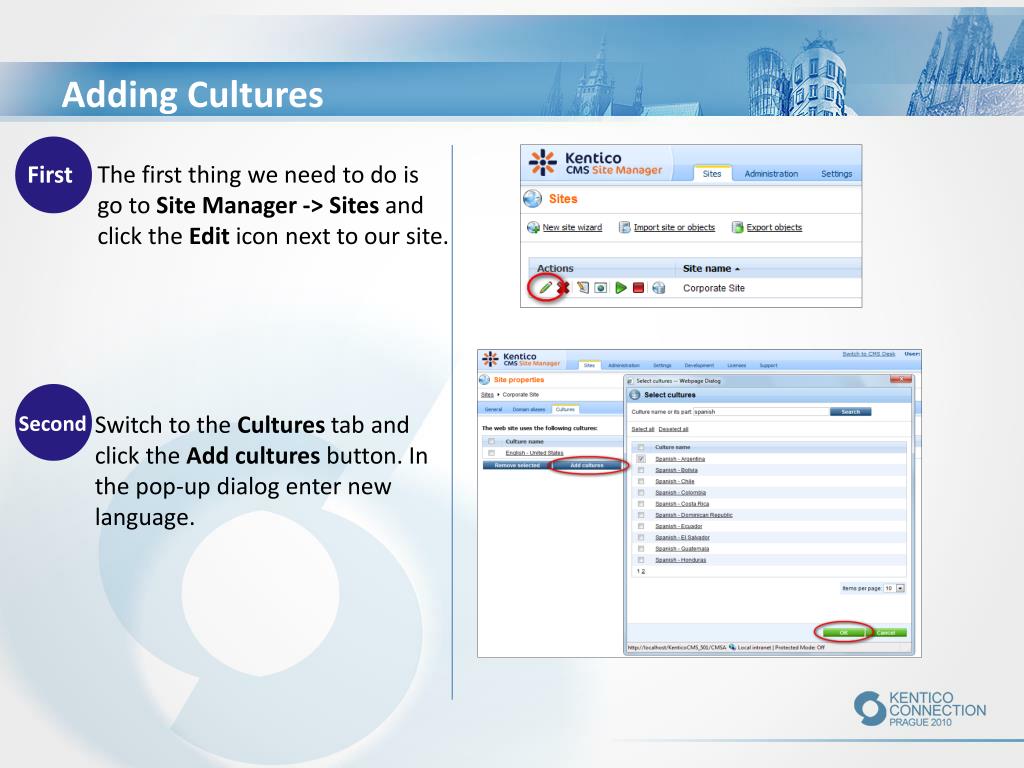The height and width of the screenshot is (768, 1024).
Task: Click the Kentico logo on the Sites list page
Action: 543,163
